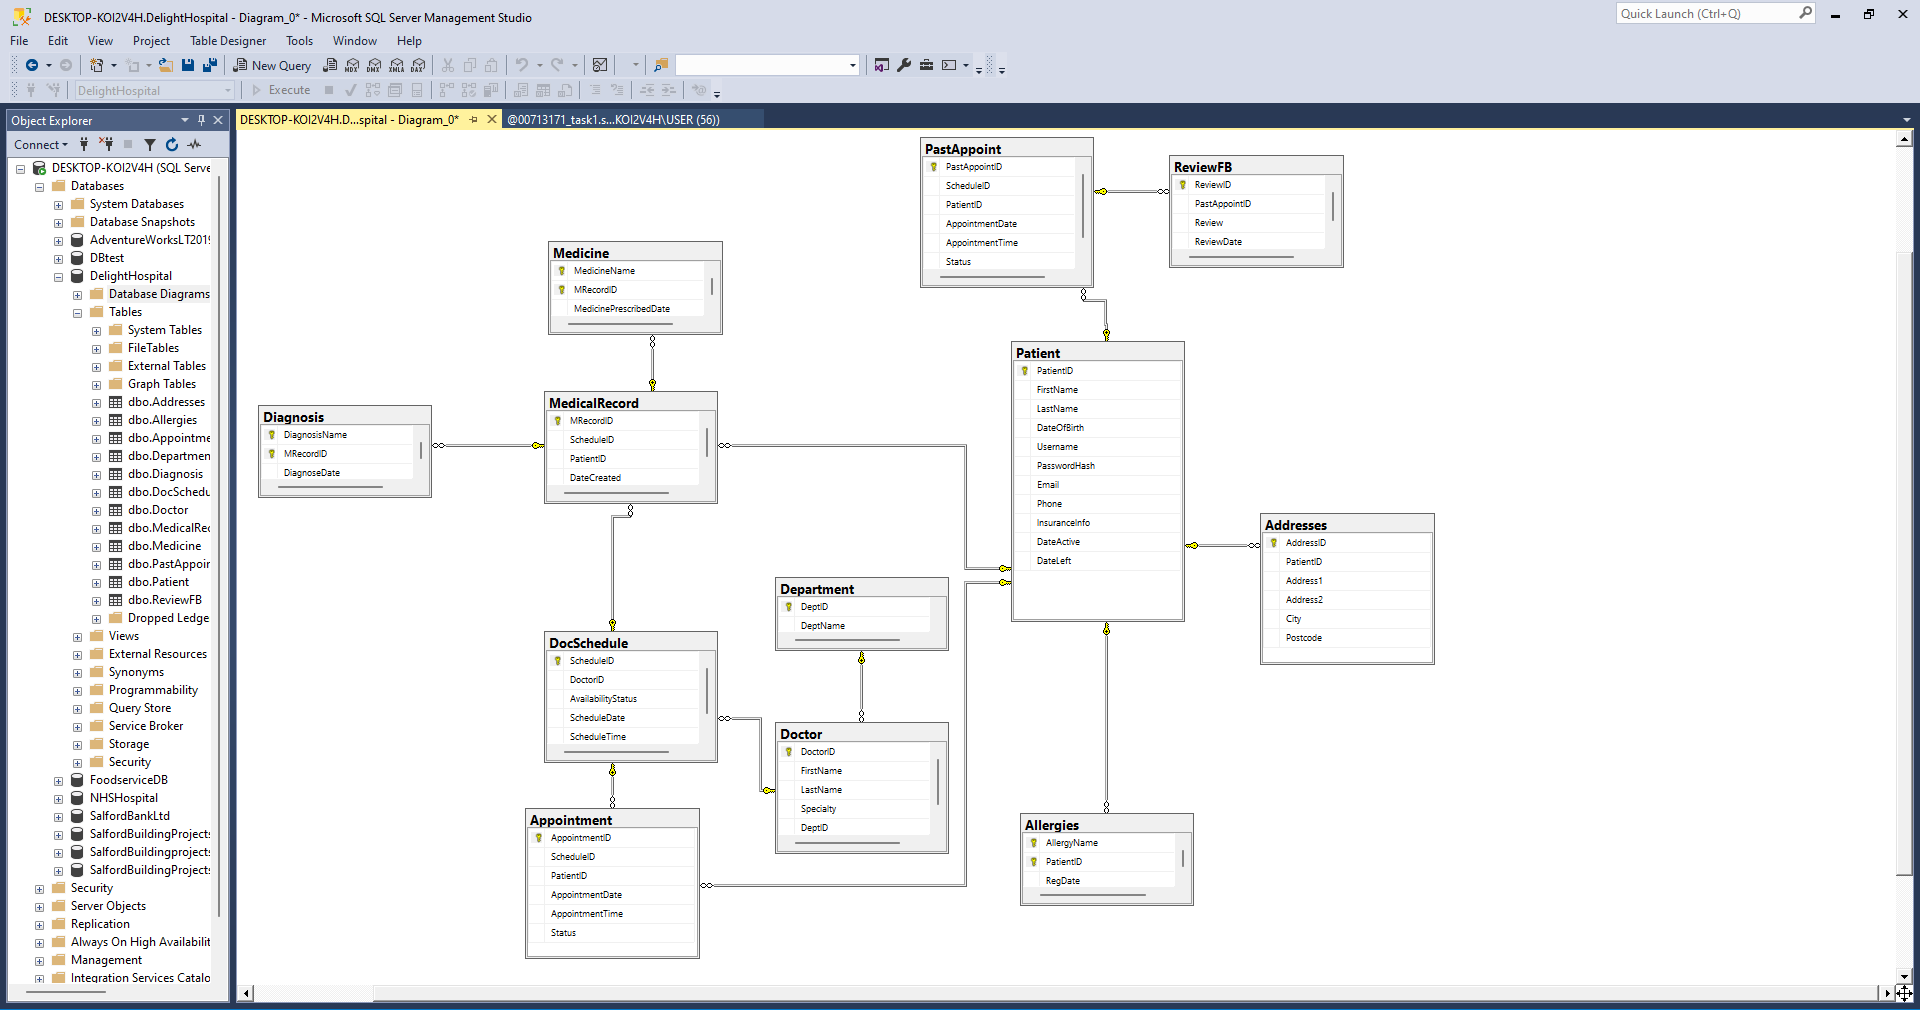This screenshot has width=1920, height=1010.
Task: Expand the AdventureWorksLT database node
Action: tap(58, 241)
